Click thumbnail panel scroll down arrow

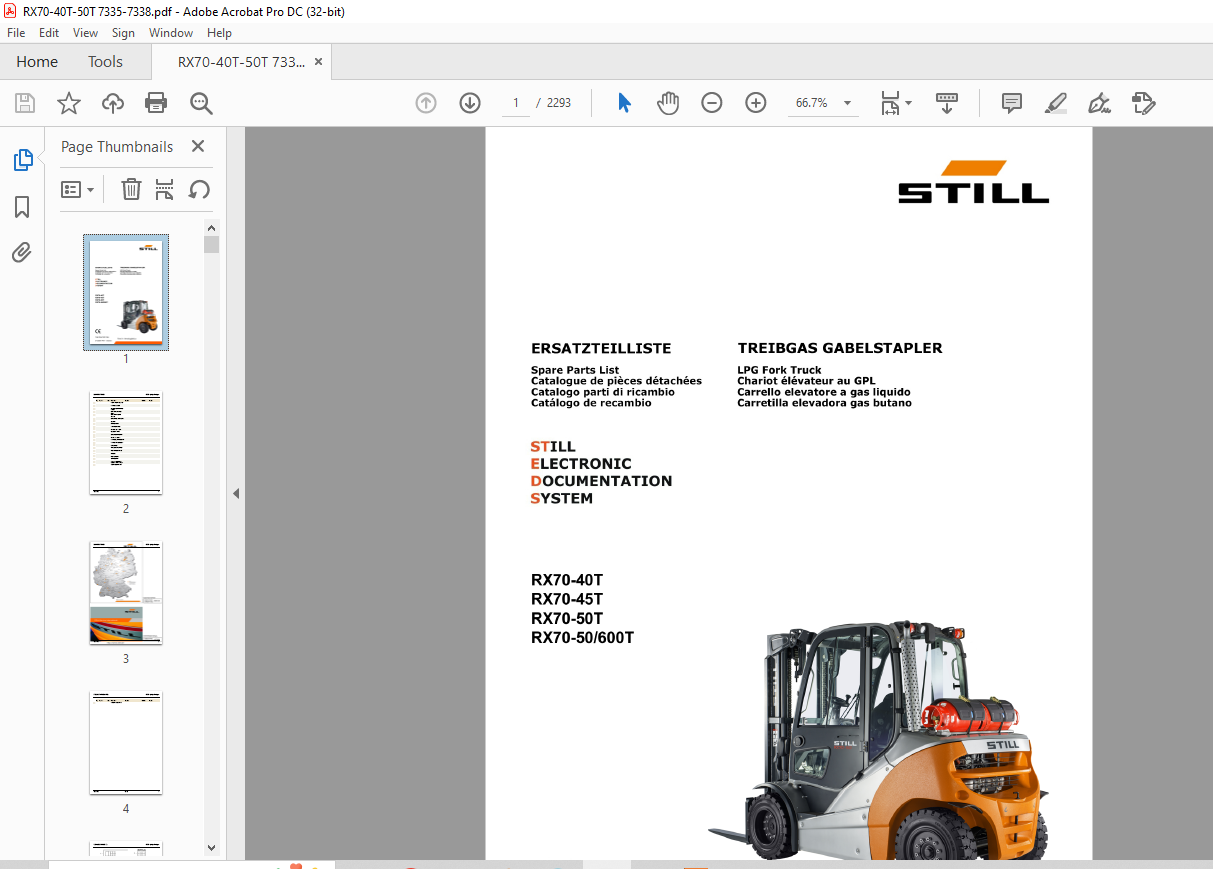point(211,847)
